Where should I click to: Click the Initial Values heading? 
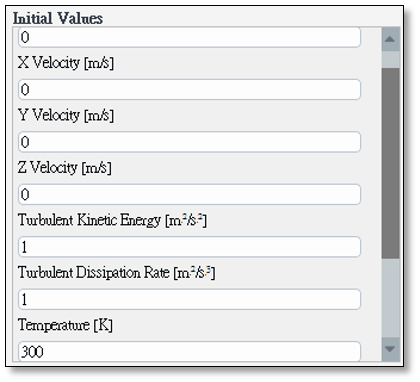pyautogui.click(x=58, y=18)
